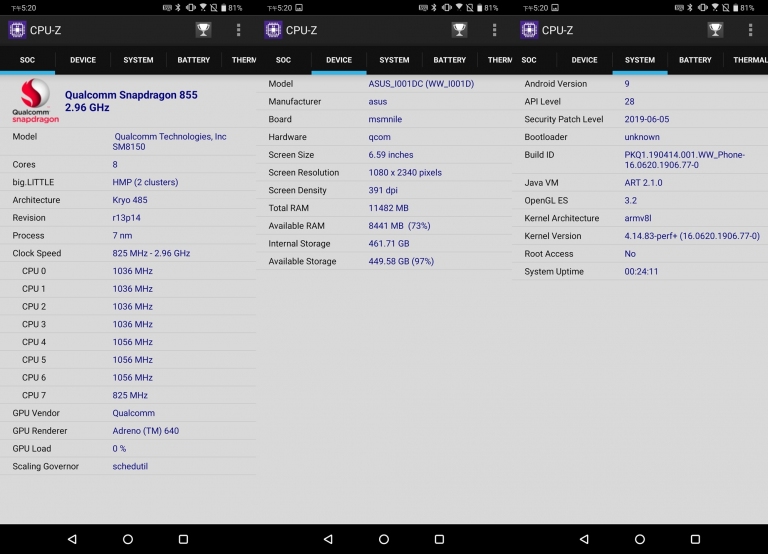
Task: Click the Qualcomm Snapdragon 855 heading
Action: pos(131,95)
